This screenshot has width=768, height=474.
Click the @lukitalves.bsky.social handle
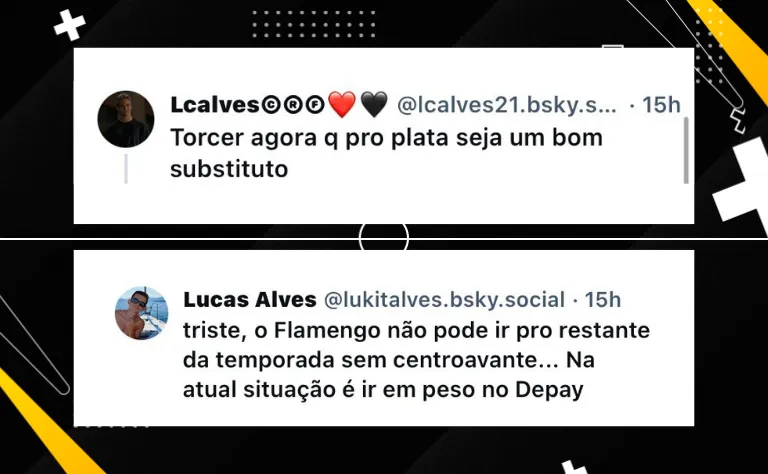[444, 300]
